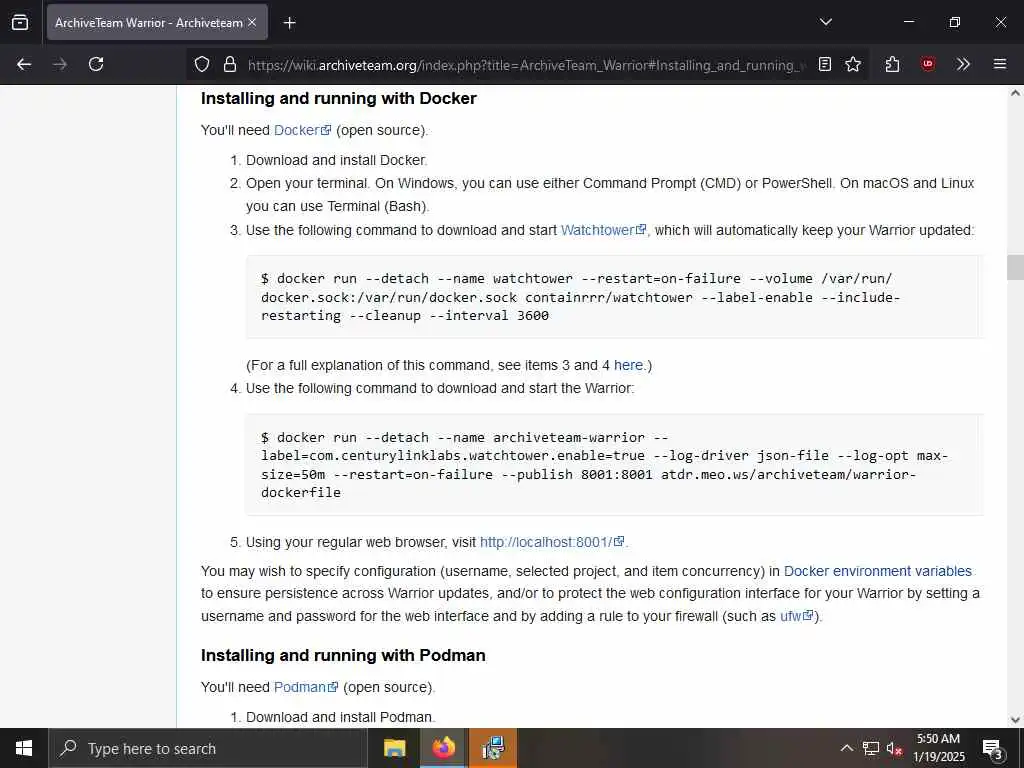The width and height of the screenshot is (1024, 768).
Task: Open the Firefox application hamburger menu
Action: (1000, 64)
